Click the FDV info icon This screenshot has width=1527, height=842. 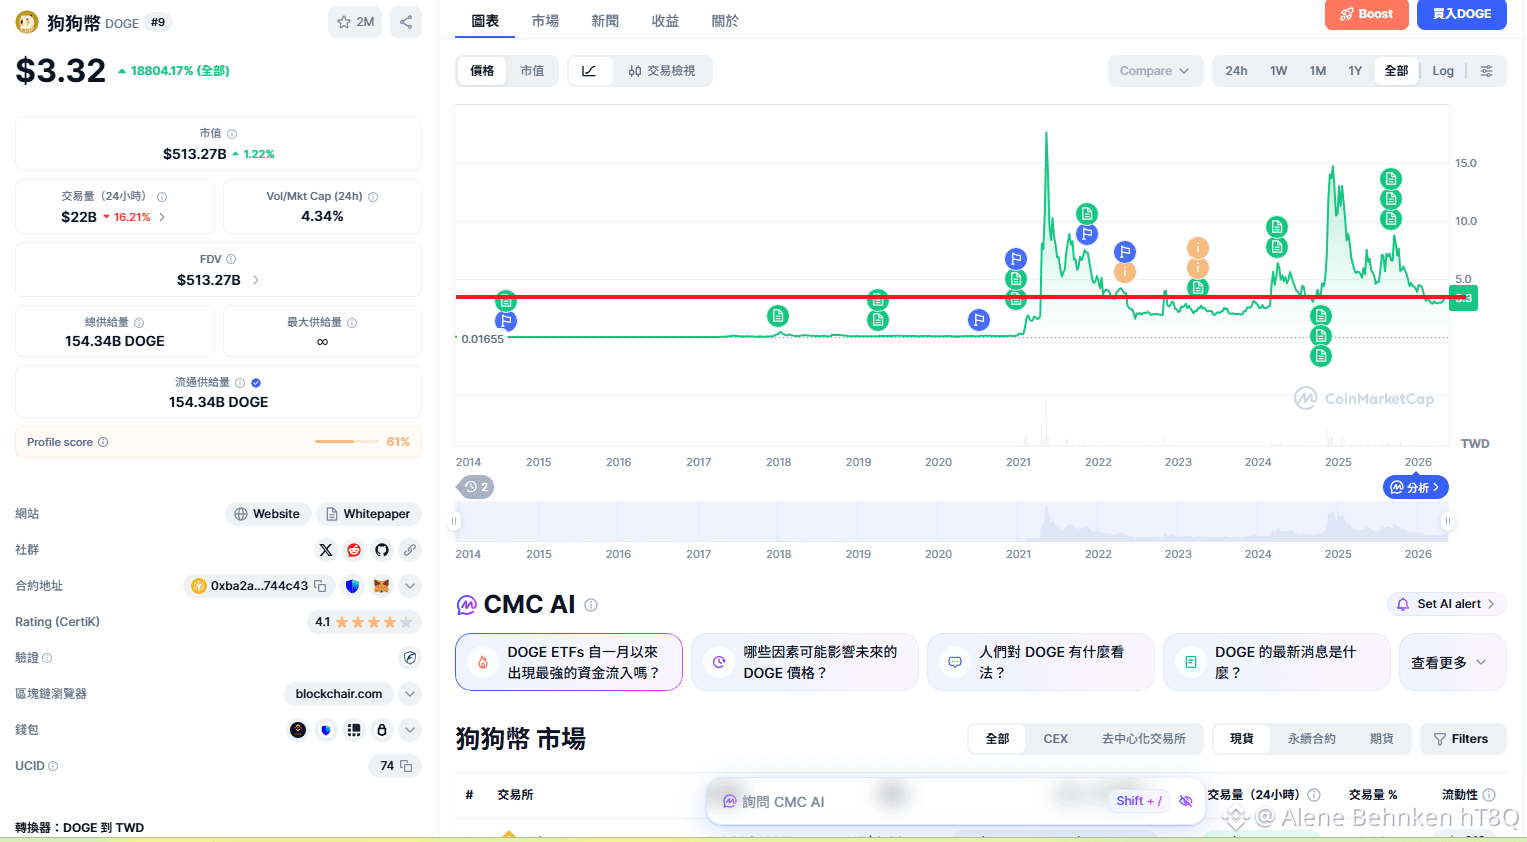click(x=231, y=259)
